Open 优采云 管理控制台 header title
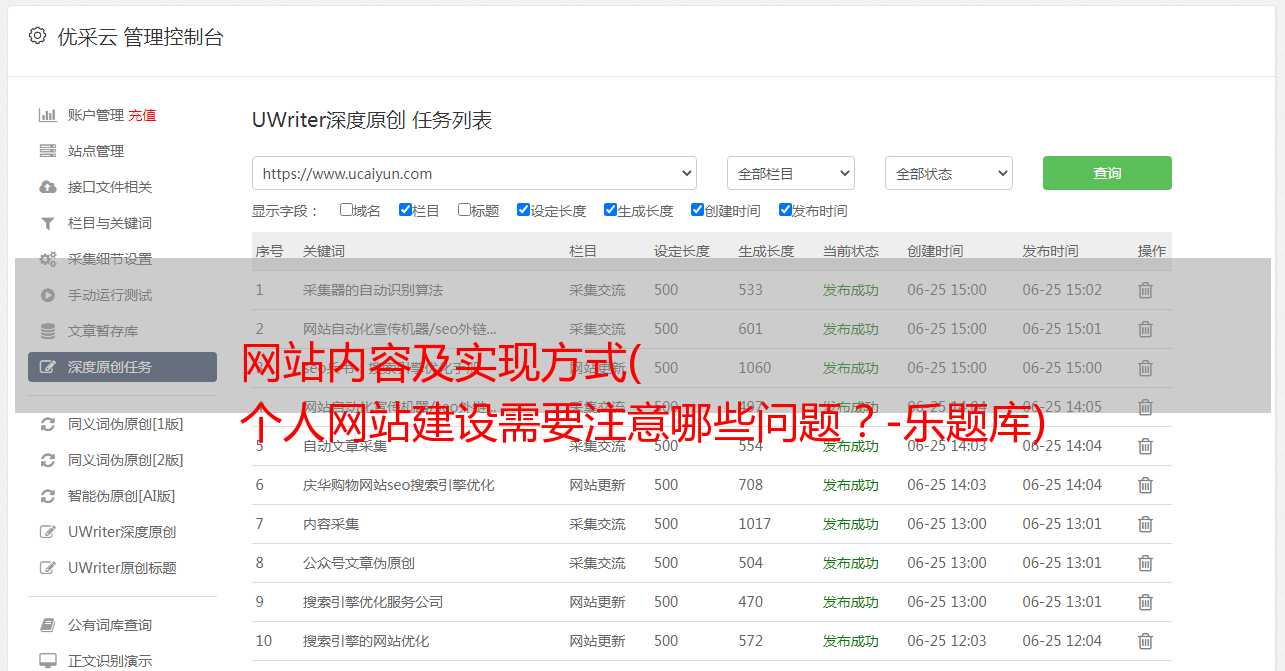Screen dimensions: 1285x671 140,37
